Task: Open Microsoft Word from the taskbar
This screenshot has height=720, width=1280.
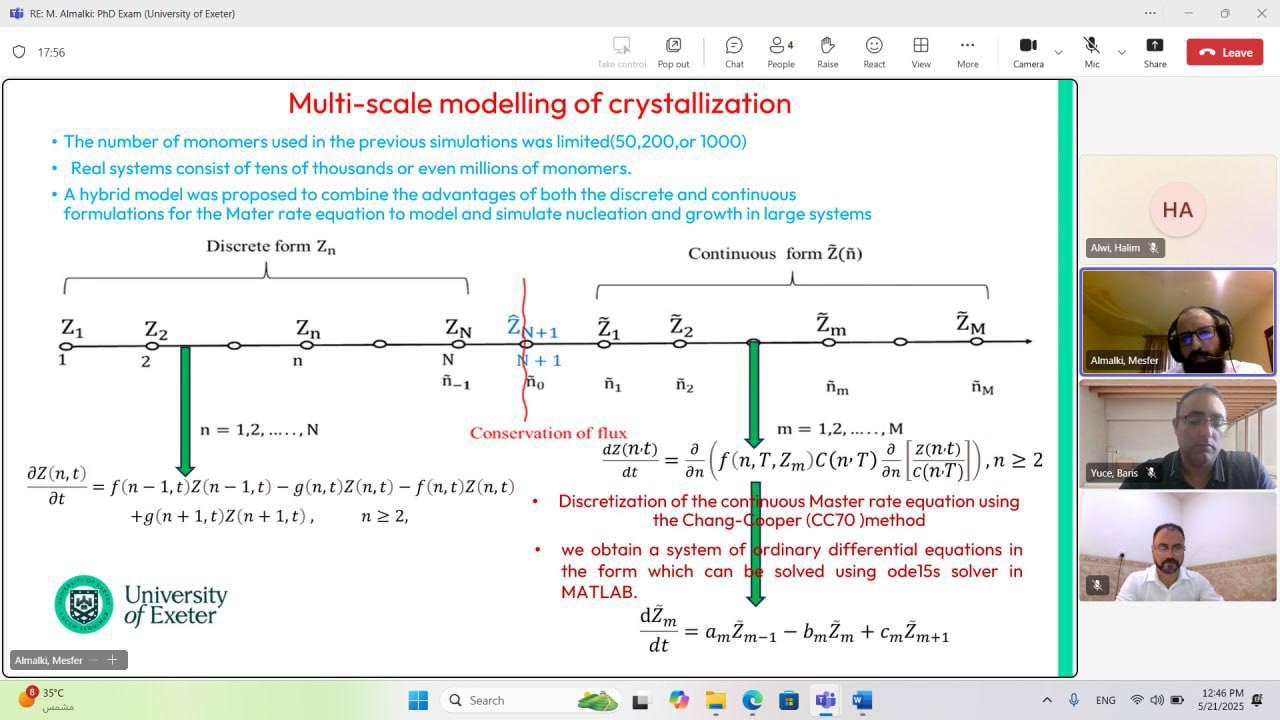Action: point(862,700)
